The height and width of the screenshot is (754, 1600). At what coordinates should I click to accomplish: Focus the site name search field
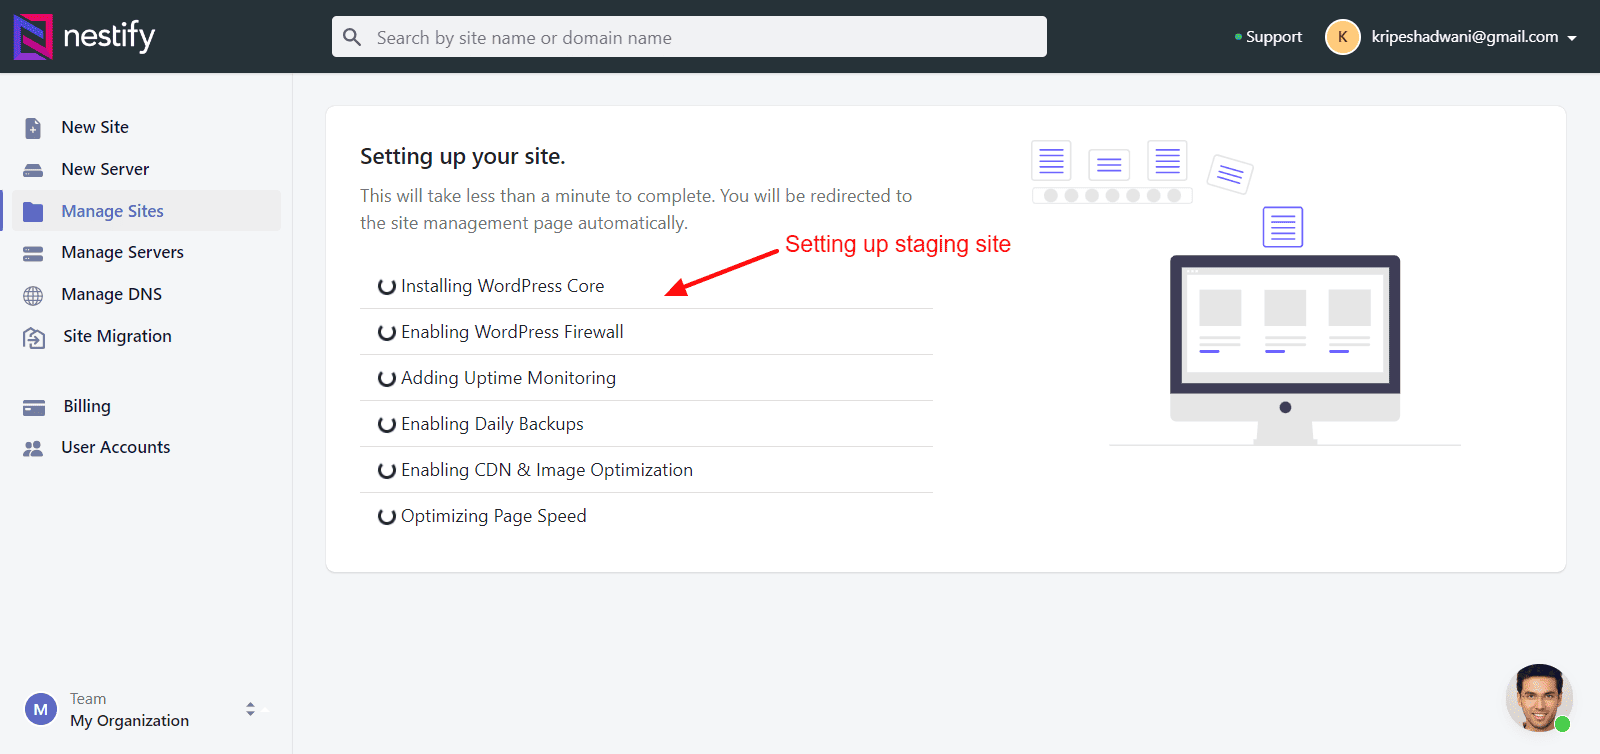(x=700, y=37)
